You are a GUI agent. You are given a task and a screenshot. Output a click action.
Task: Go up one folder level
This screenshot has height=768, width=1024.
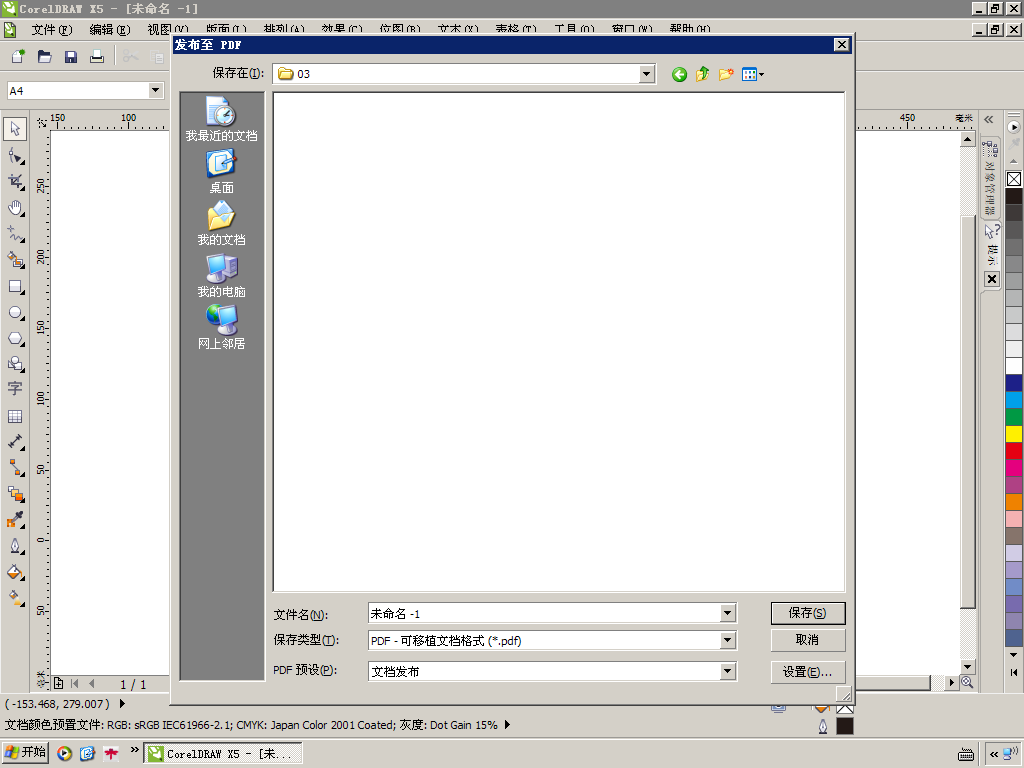click(x=703, y=74)
